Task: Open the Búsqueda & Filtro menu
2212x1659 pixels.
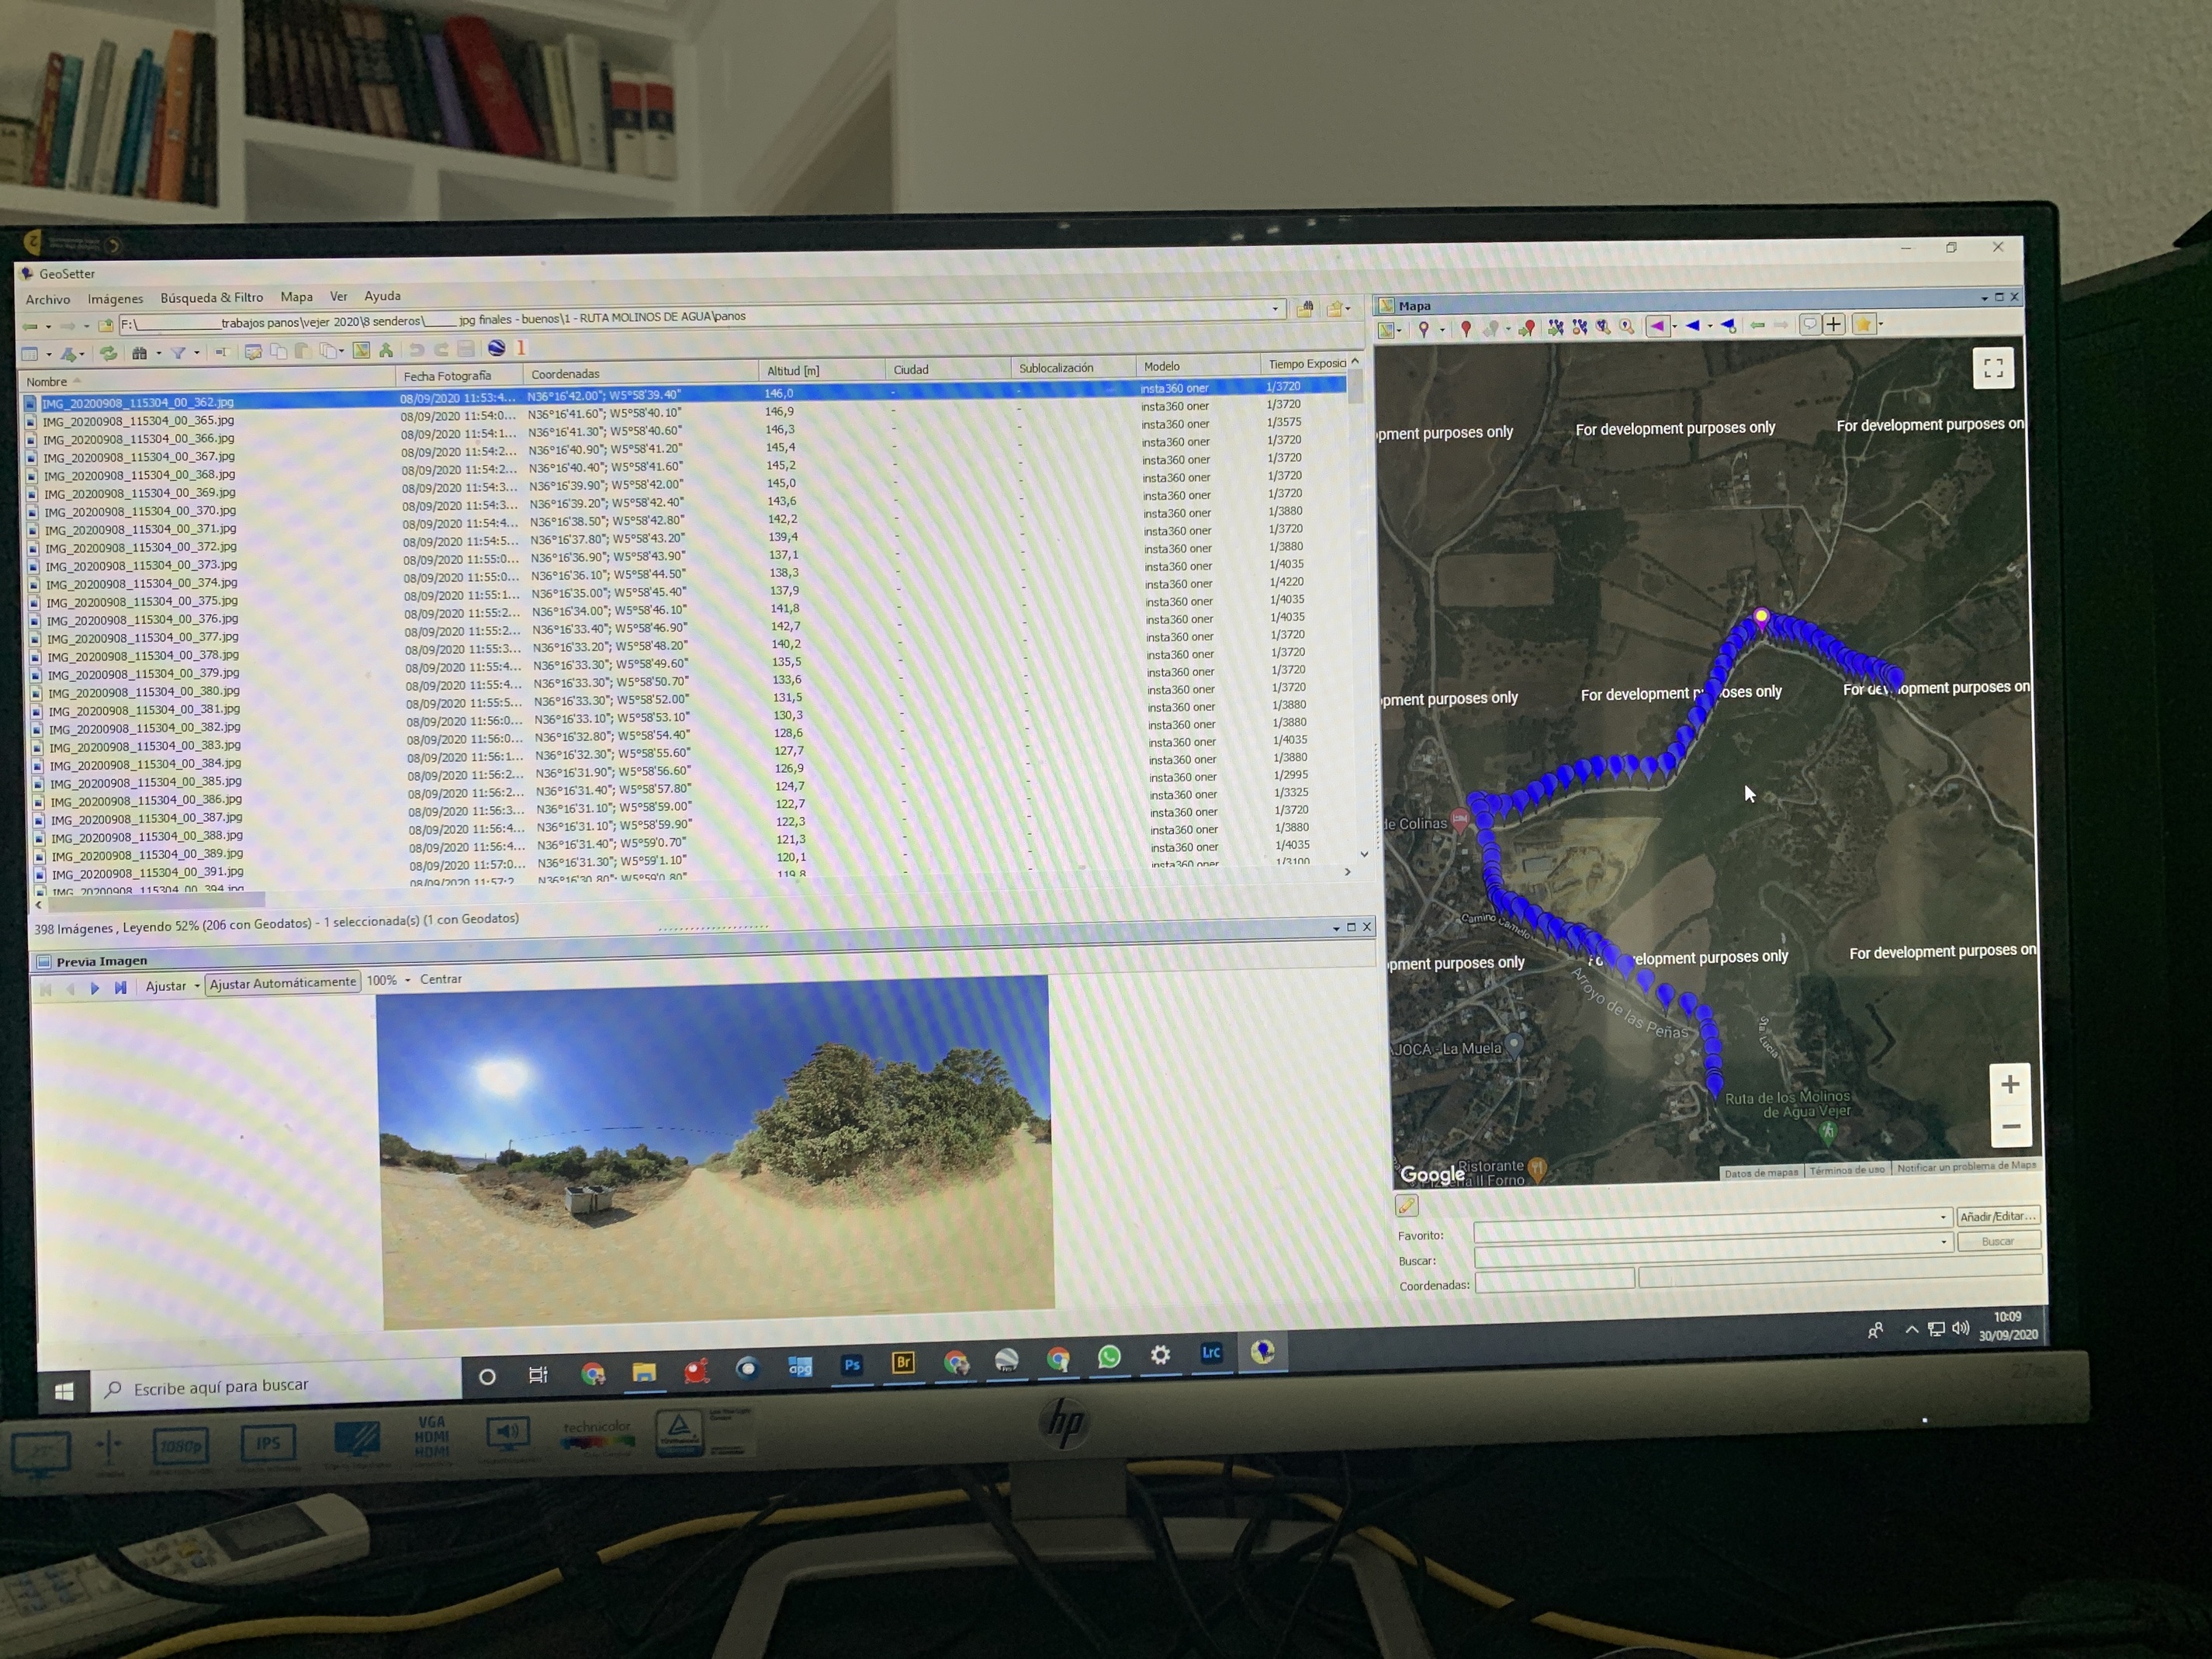Action: click(212, 298)
